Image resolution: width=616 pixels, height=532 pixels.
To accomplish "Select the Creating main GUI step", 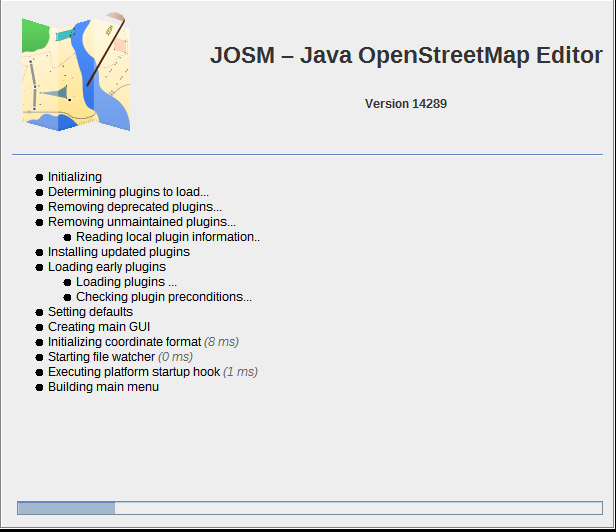I will pyautogui.click(x=99, y=327).
